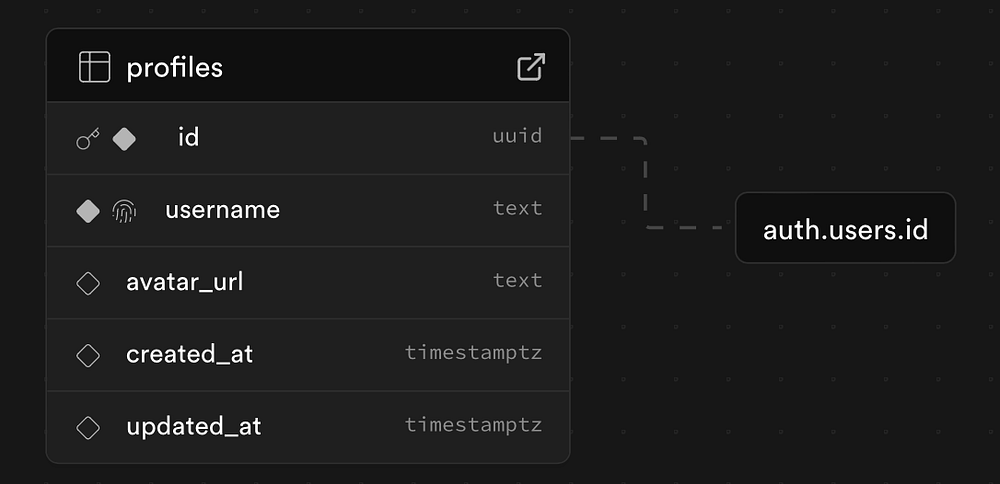Click the table grid icon beside profiles

pos(94,67)
